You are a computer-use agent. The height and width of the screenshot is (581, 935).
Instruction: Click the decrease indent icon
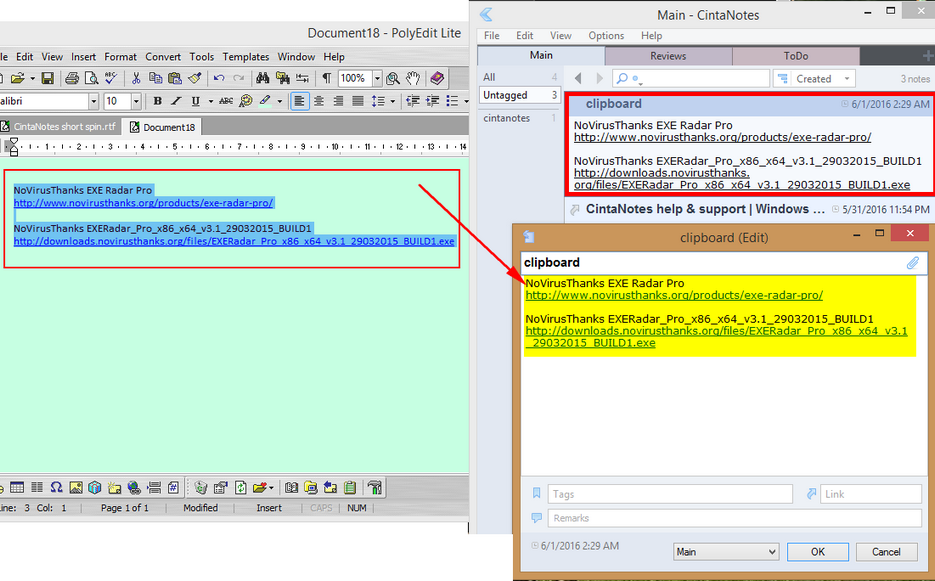coord(413,101)
